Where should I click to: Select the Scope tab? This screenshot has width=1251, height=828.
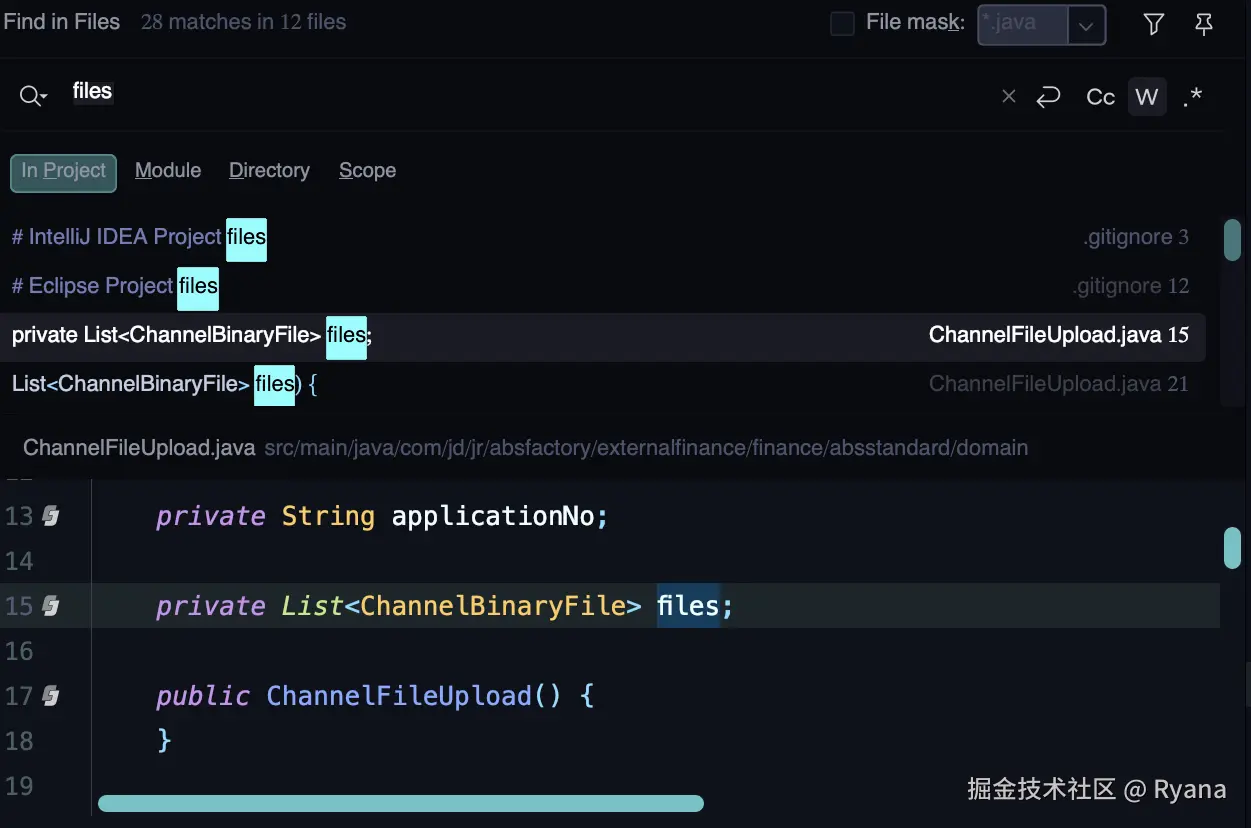point(367,171)
